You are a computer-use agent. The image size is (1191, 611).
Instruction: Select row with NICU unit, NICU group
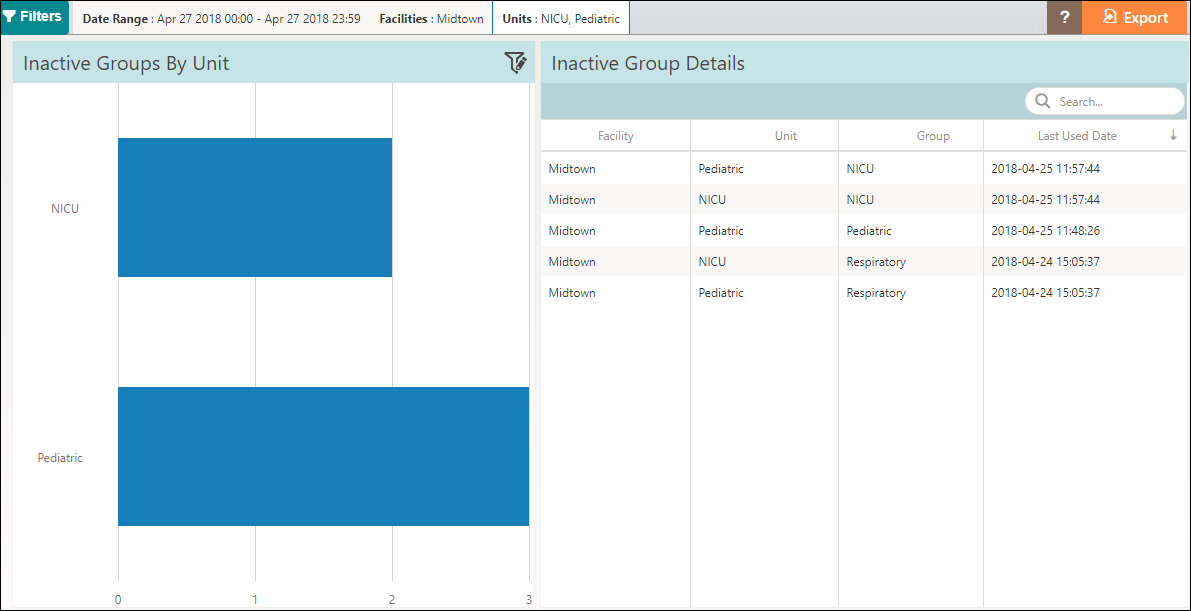[x=864, y=200]
